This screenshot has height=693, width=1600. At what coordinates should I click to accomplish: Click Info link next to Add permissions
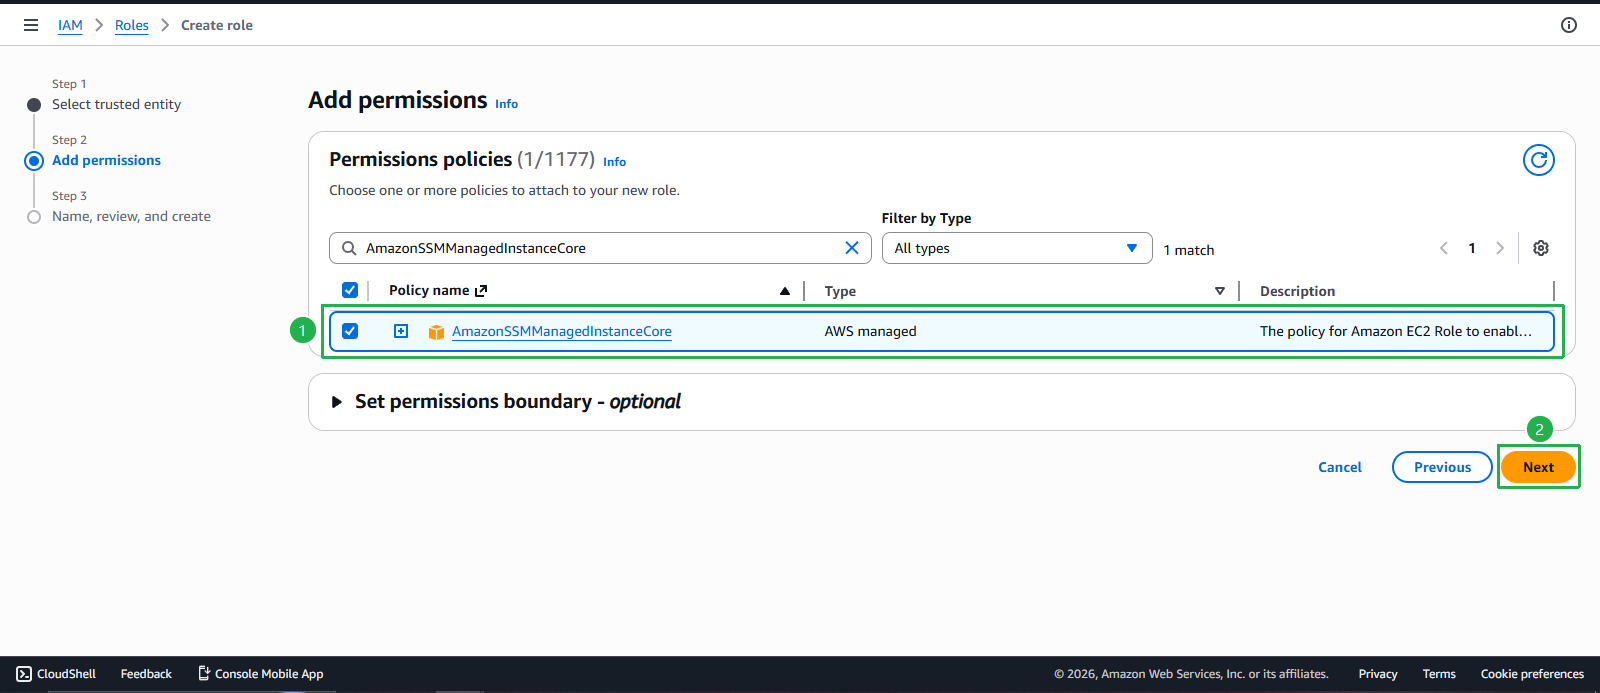pyautogui.click(x=507, y=104)
